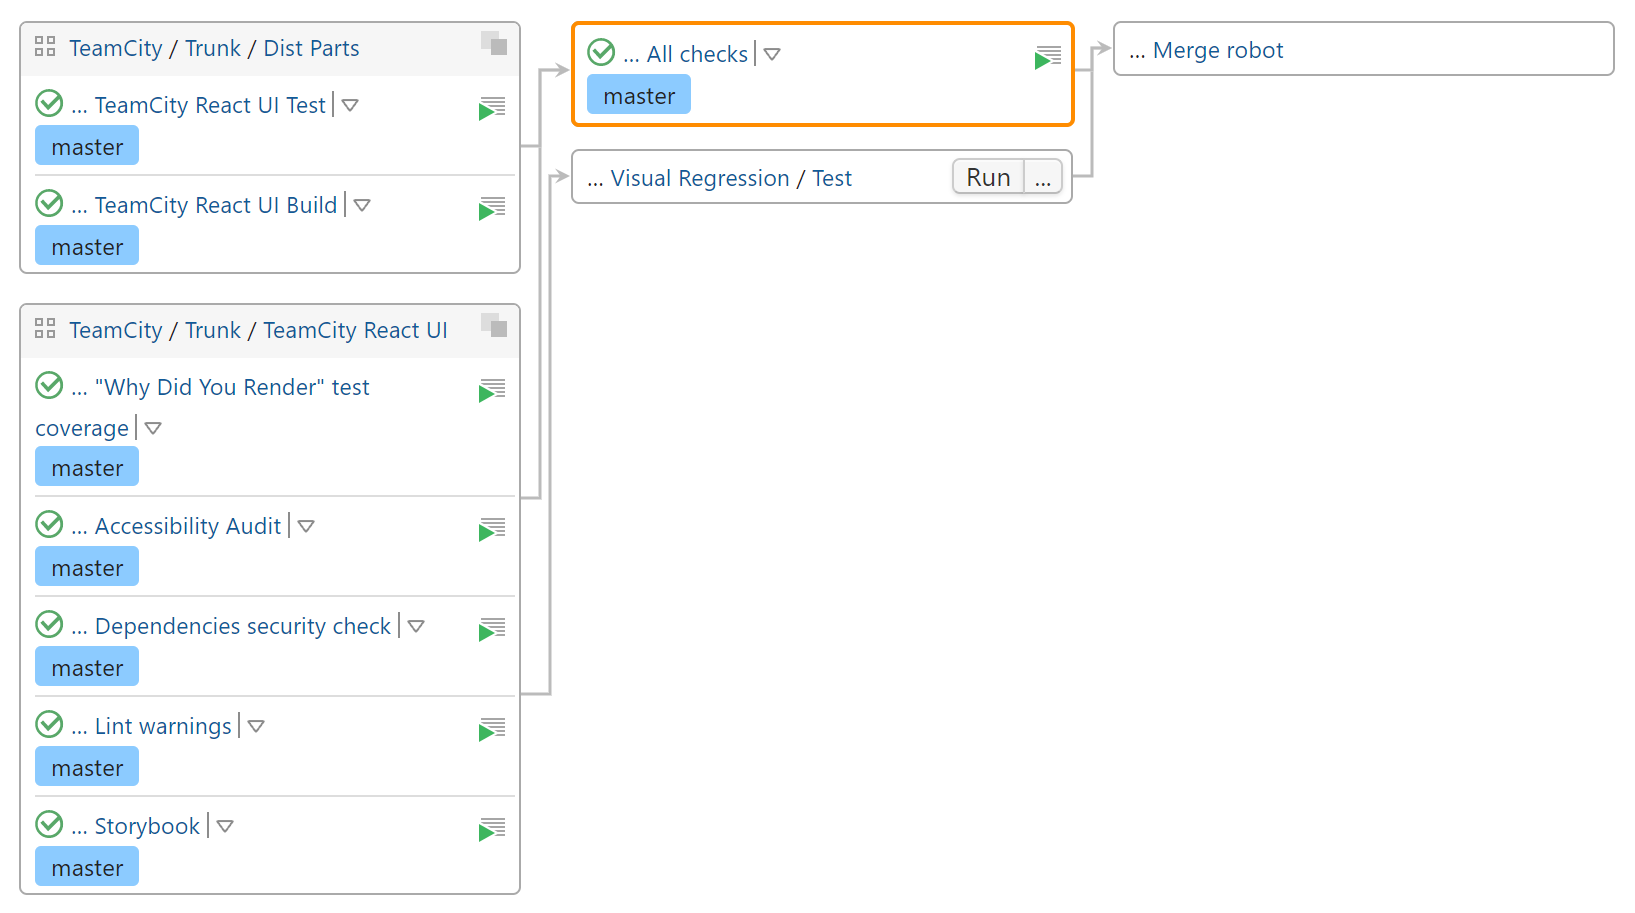
Task: Run the Accessibility Audit build
Action: point(492,528)
